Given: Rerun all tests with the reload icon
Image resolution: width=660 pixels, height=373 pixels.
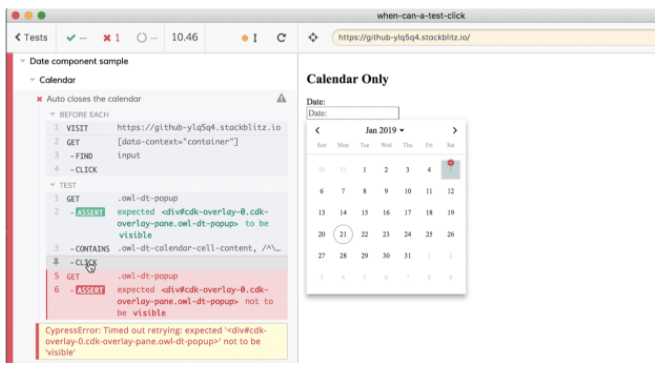Looking at the screenshot, I should (281, 38).
